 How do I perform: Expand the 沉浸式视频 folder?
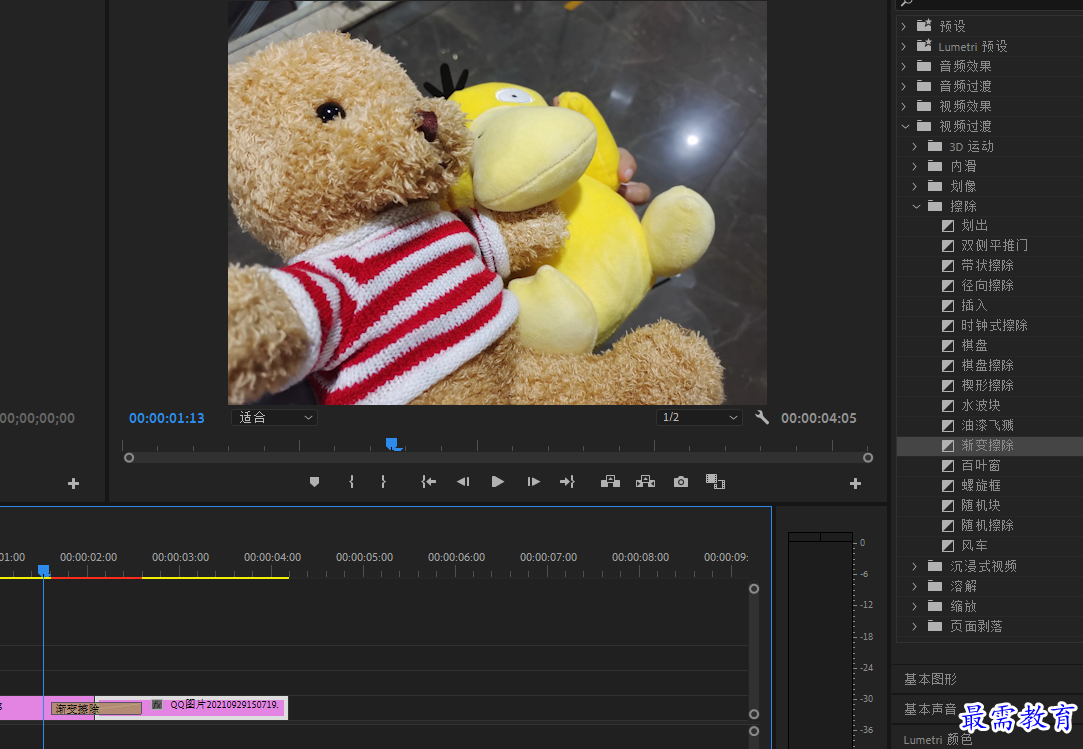coord(915,567)
